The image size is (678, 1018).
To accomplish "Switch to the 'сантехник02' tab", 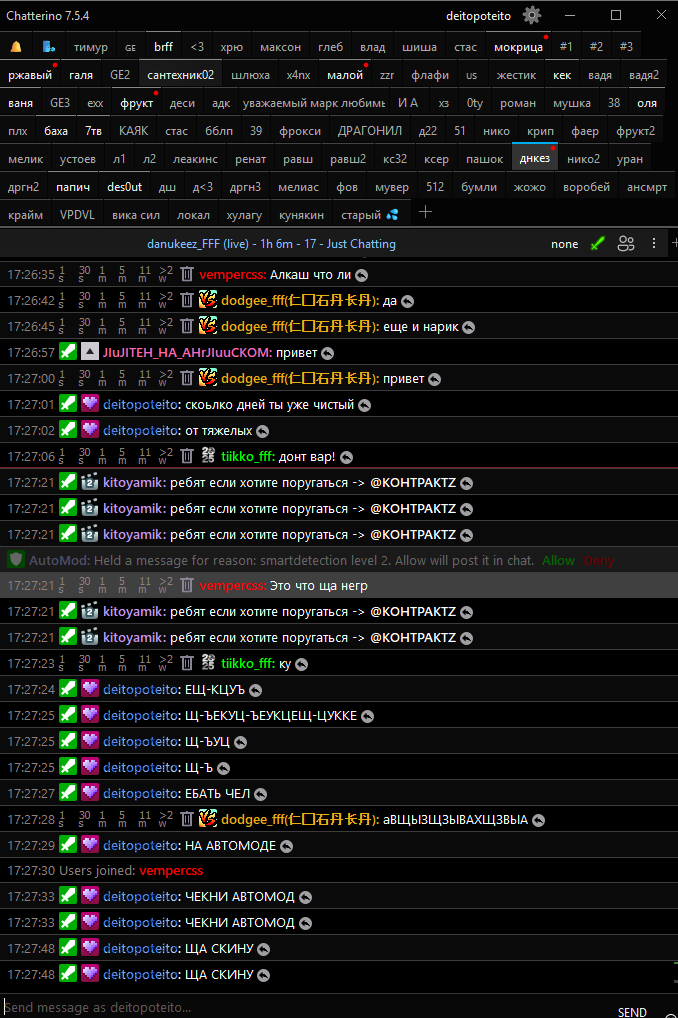I will click(x=180, y=75).
